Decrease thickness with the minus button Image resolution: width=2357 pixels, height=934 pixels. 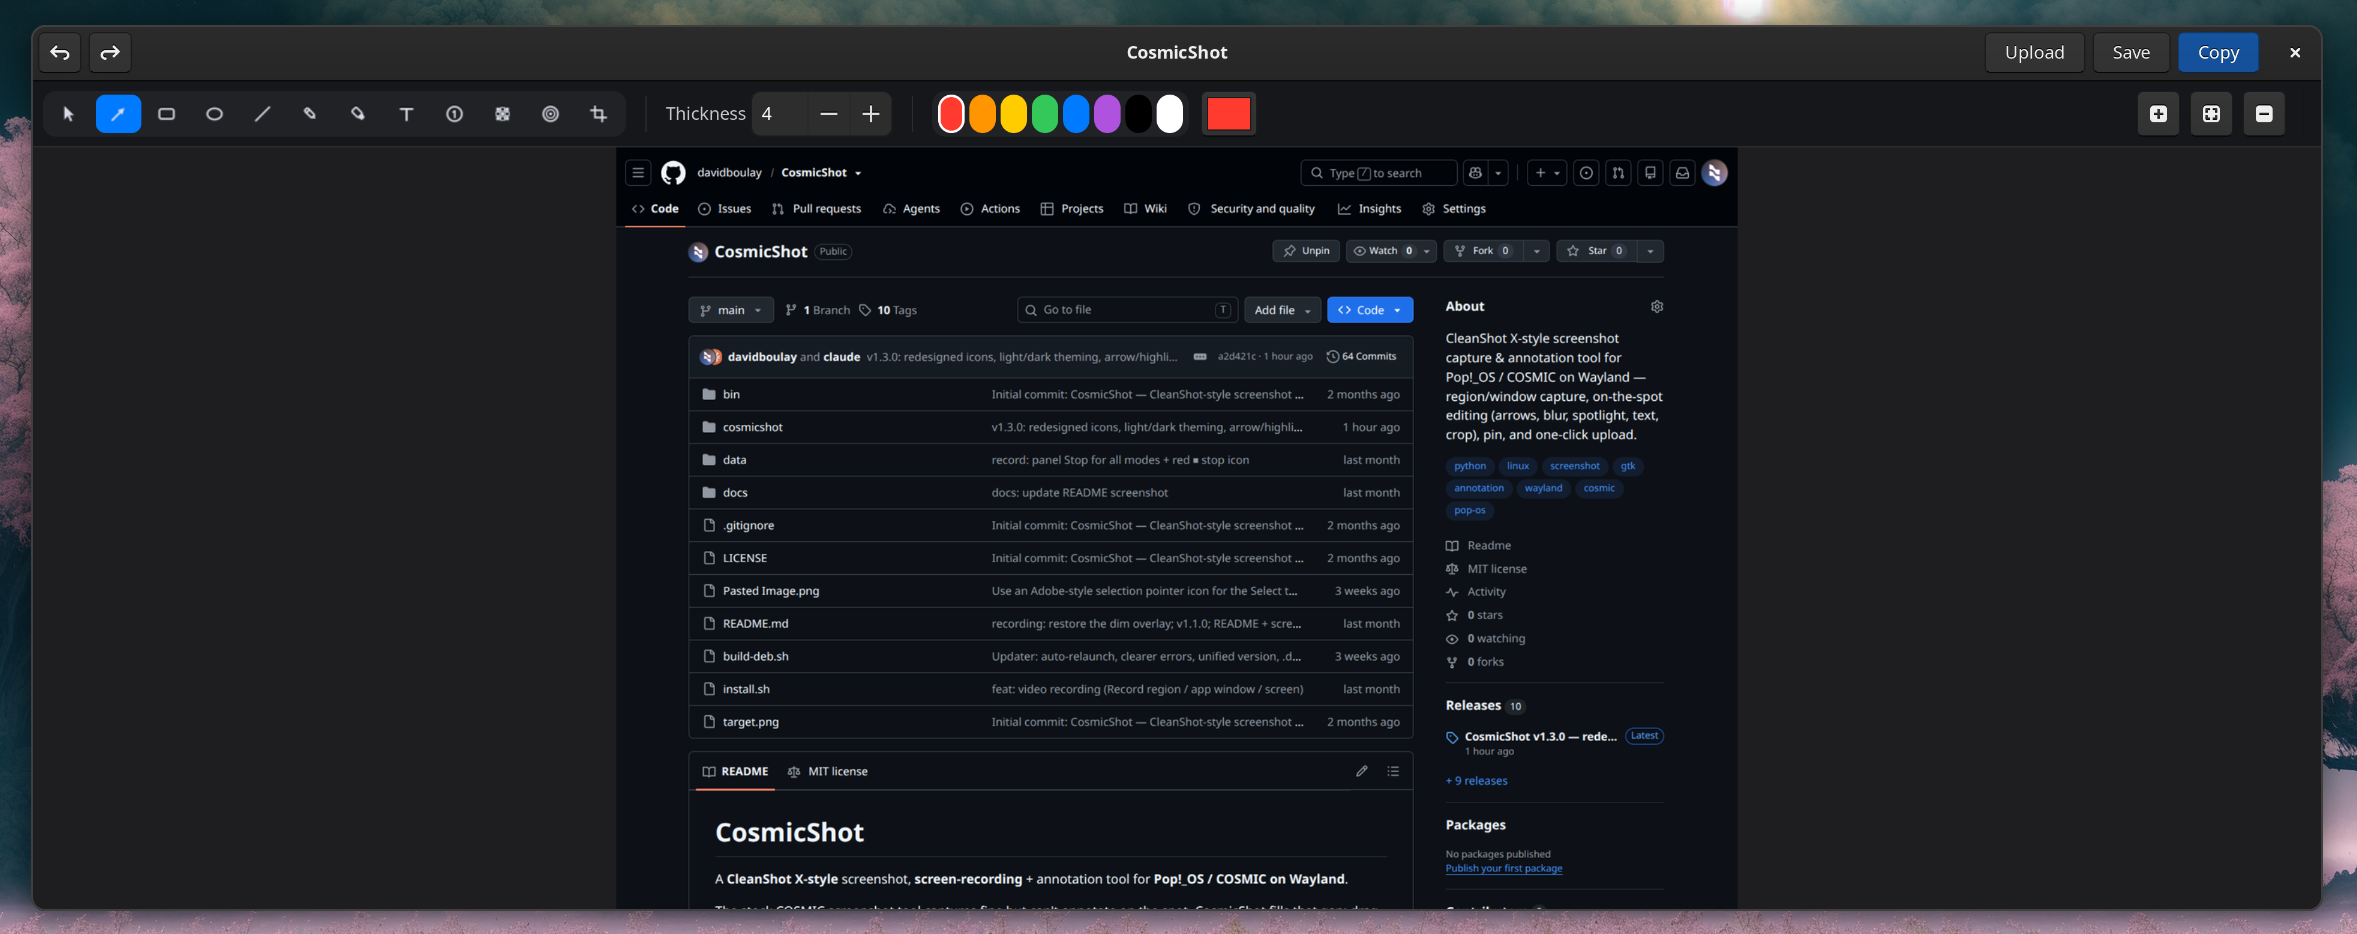pyautogui.click(x=828, y=114)
